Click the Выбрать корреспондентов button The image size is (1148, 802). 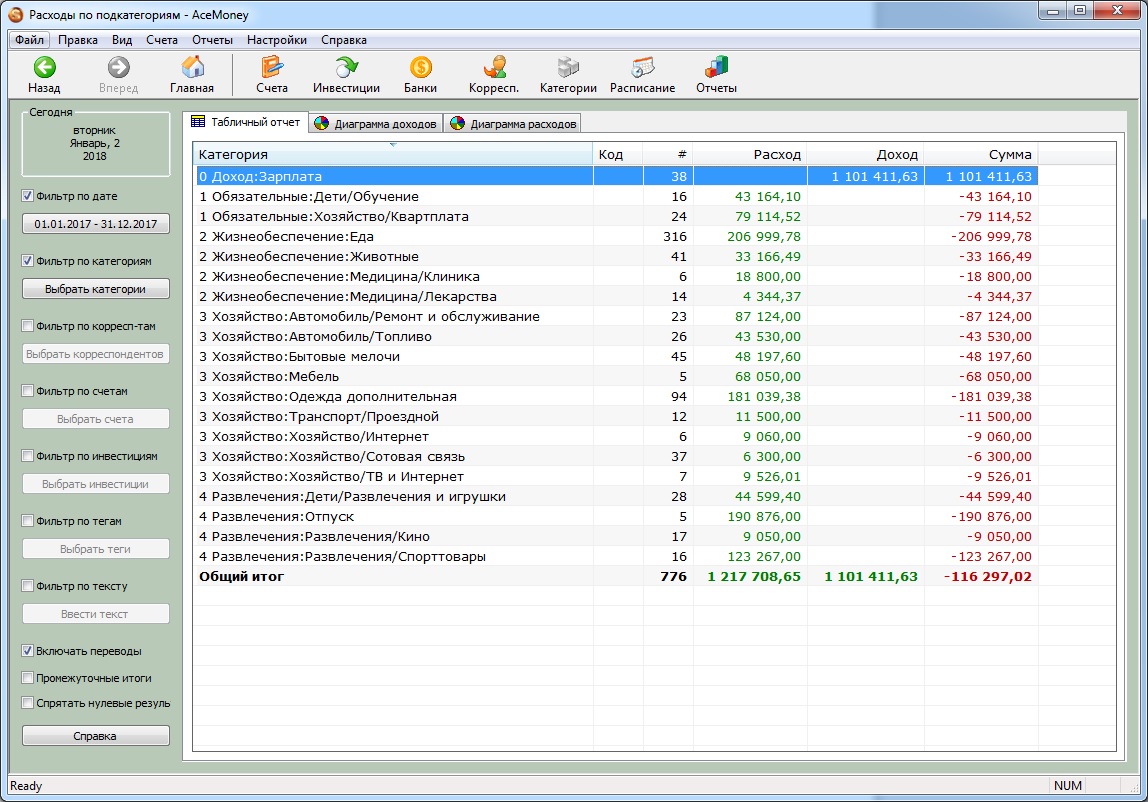click(x=96, y=354)
